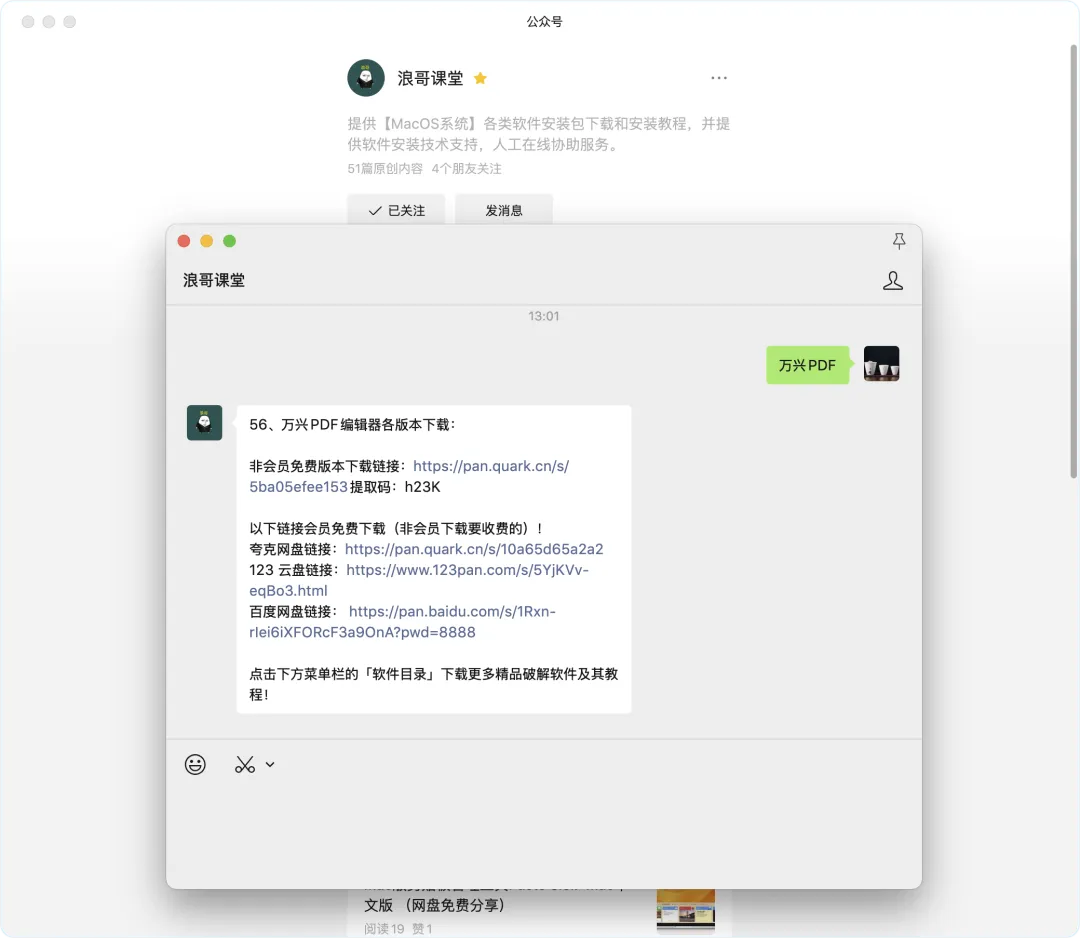1080x938 pixels.
Task: Click the 13:01 timestamp text
Action: [543, 316]
